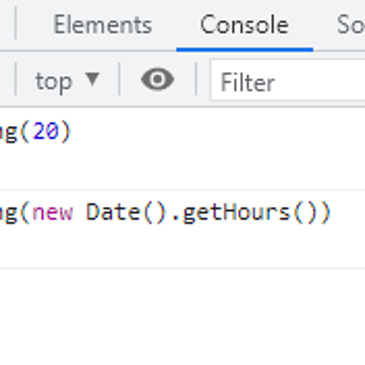This screenshot has width=365, height=365.
Task: Click the word Date in console entry
Action: click(113, 212)
